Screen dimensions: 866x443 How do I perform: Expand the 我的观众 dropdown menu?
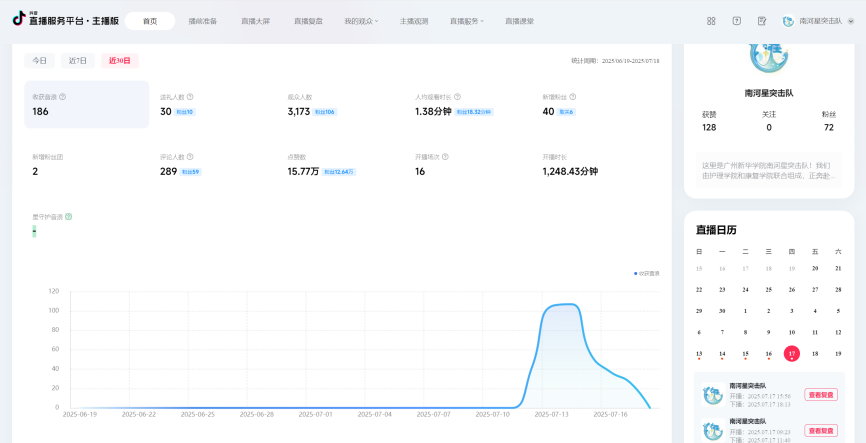click(x=361, y=21)
